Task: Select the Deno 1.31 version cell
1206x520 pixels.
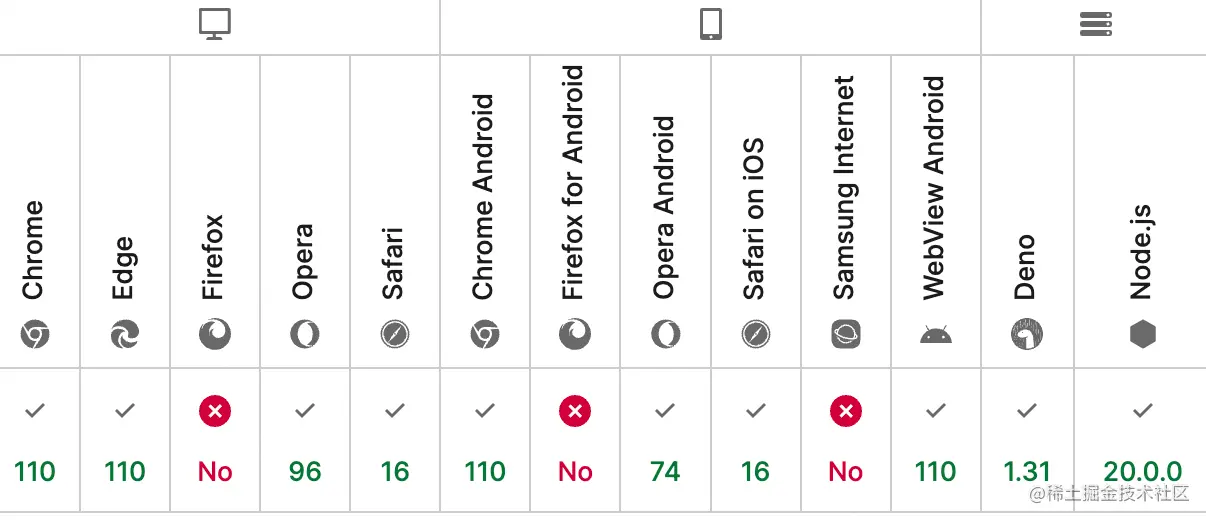Action: pyautogui.click(x=1028, y=440)
